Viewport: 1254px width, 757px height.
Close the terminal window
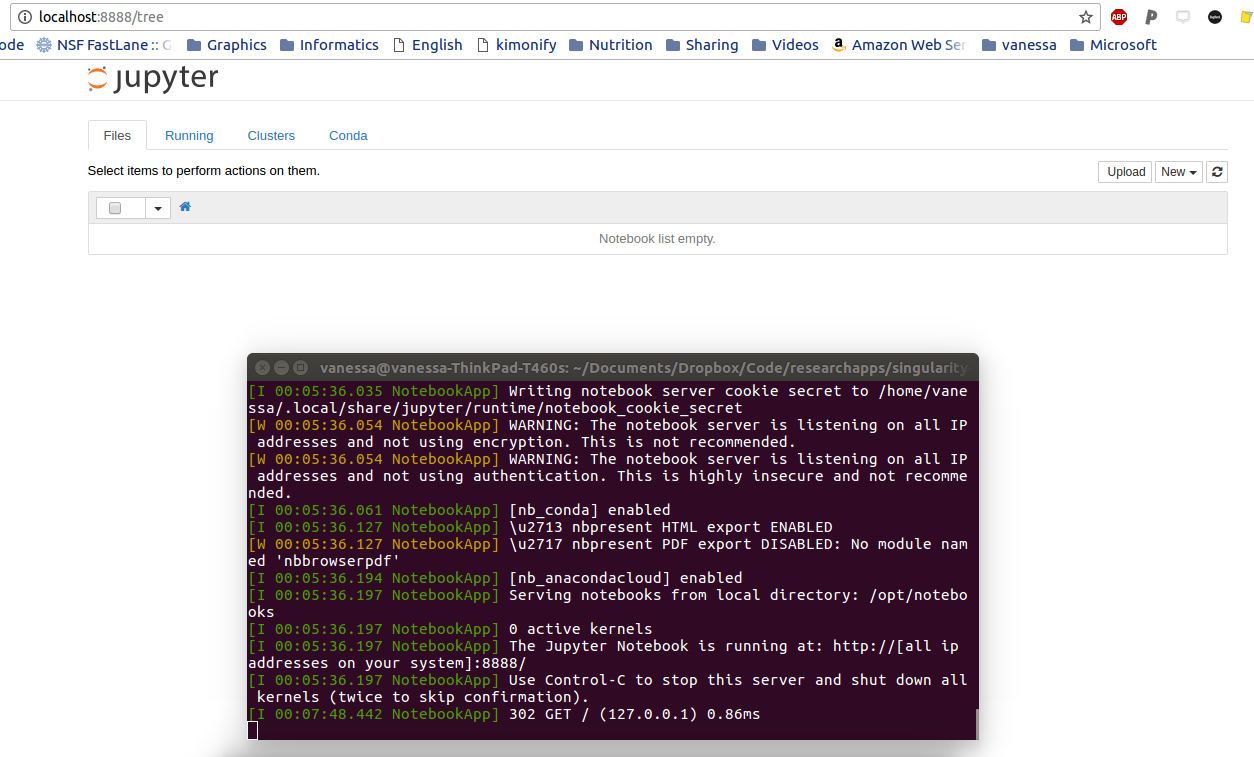(263, 368)
